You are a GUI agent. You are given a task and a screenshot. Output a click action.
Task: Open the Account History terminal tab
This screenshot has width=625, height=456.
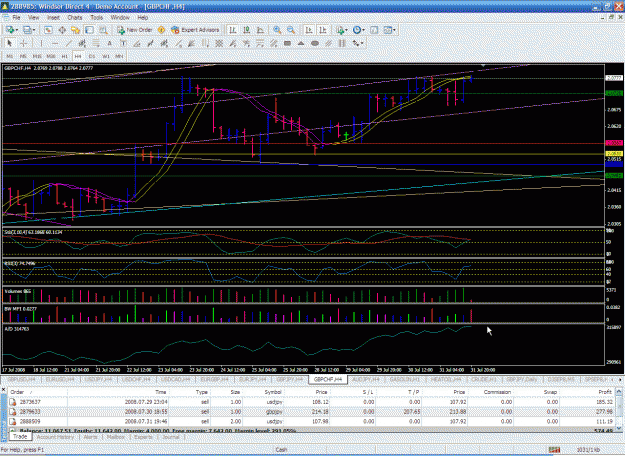pyautogui.click(x=55, y=437)
